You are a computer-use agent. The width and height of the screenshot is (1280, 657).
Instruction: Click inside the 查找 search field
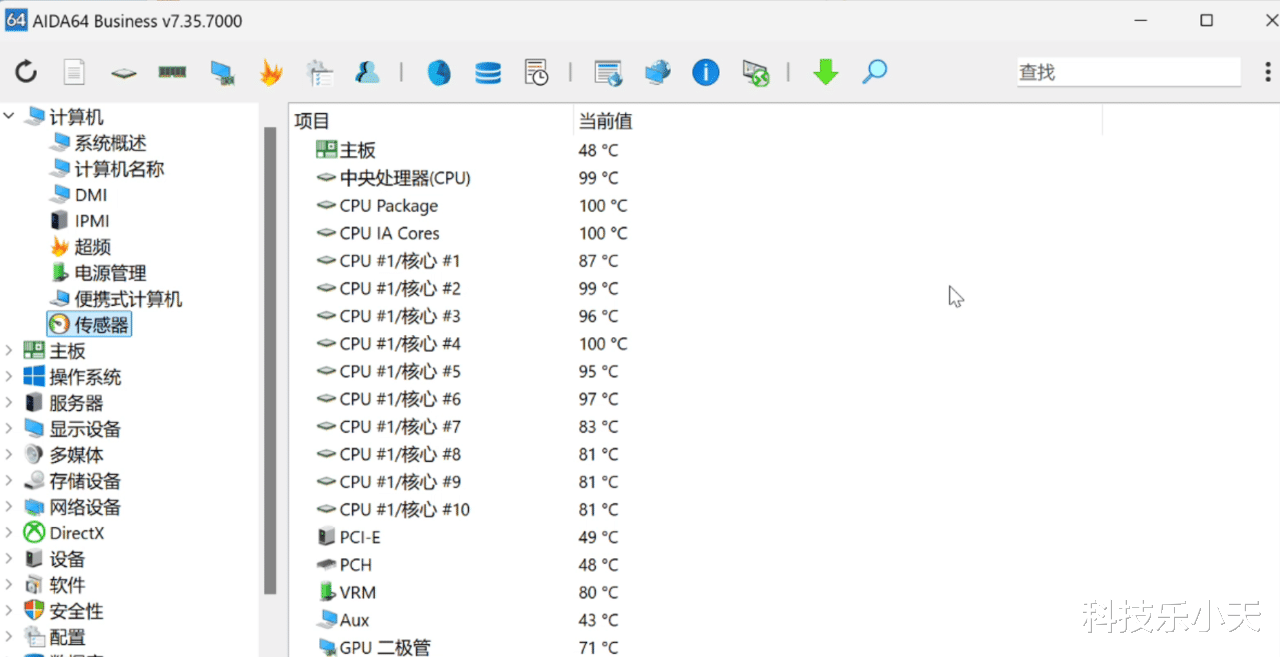pos(1129,72)
